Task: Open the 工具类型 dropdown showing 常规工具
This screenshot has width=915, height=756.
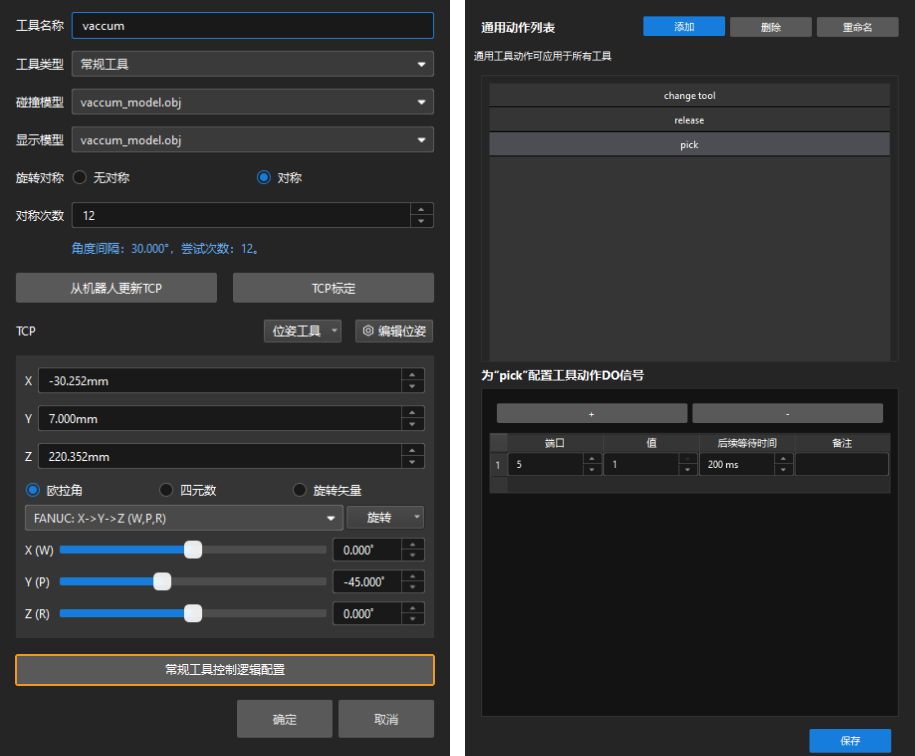Action: point(252,63)
